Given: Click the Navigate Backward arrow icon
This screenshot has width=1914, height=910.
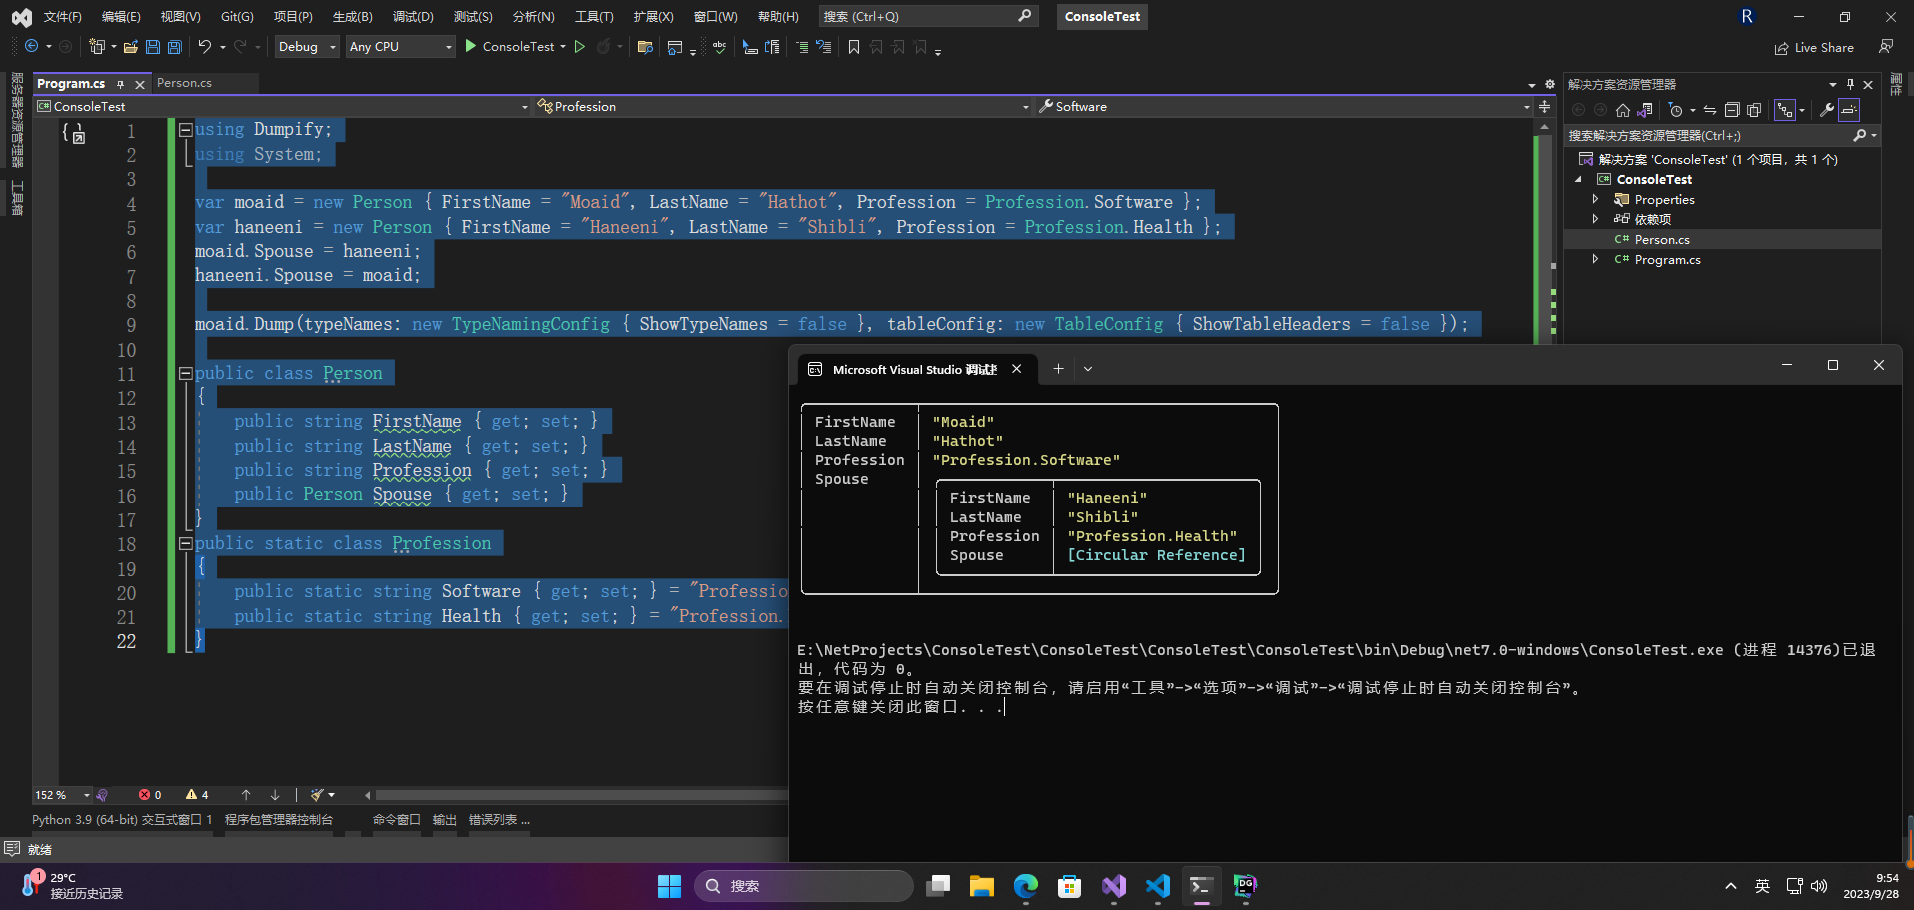Looking at the screenshot, I should point(32,47).
